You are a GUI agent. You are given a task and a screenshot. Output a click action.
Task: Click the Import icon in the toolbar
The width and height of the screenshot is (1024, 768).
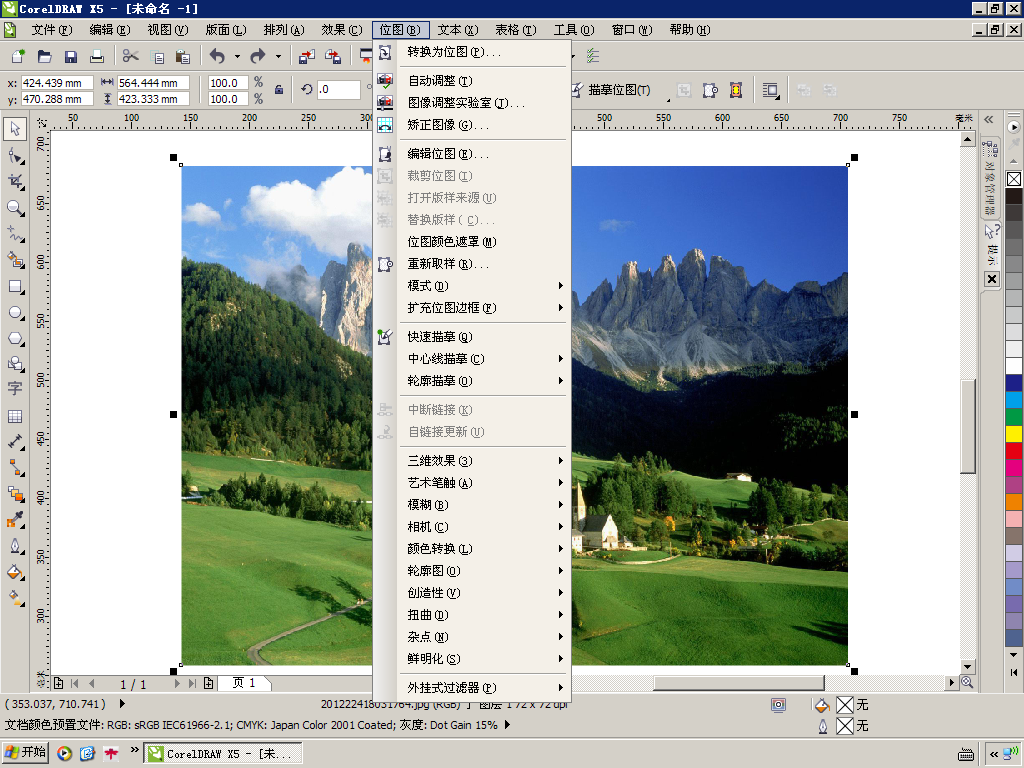(x=306, y=56)
